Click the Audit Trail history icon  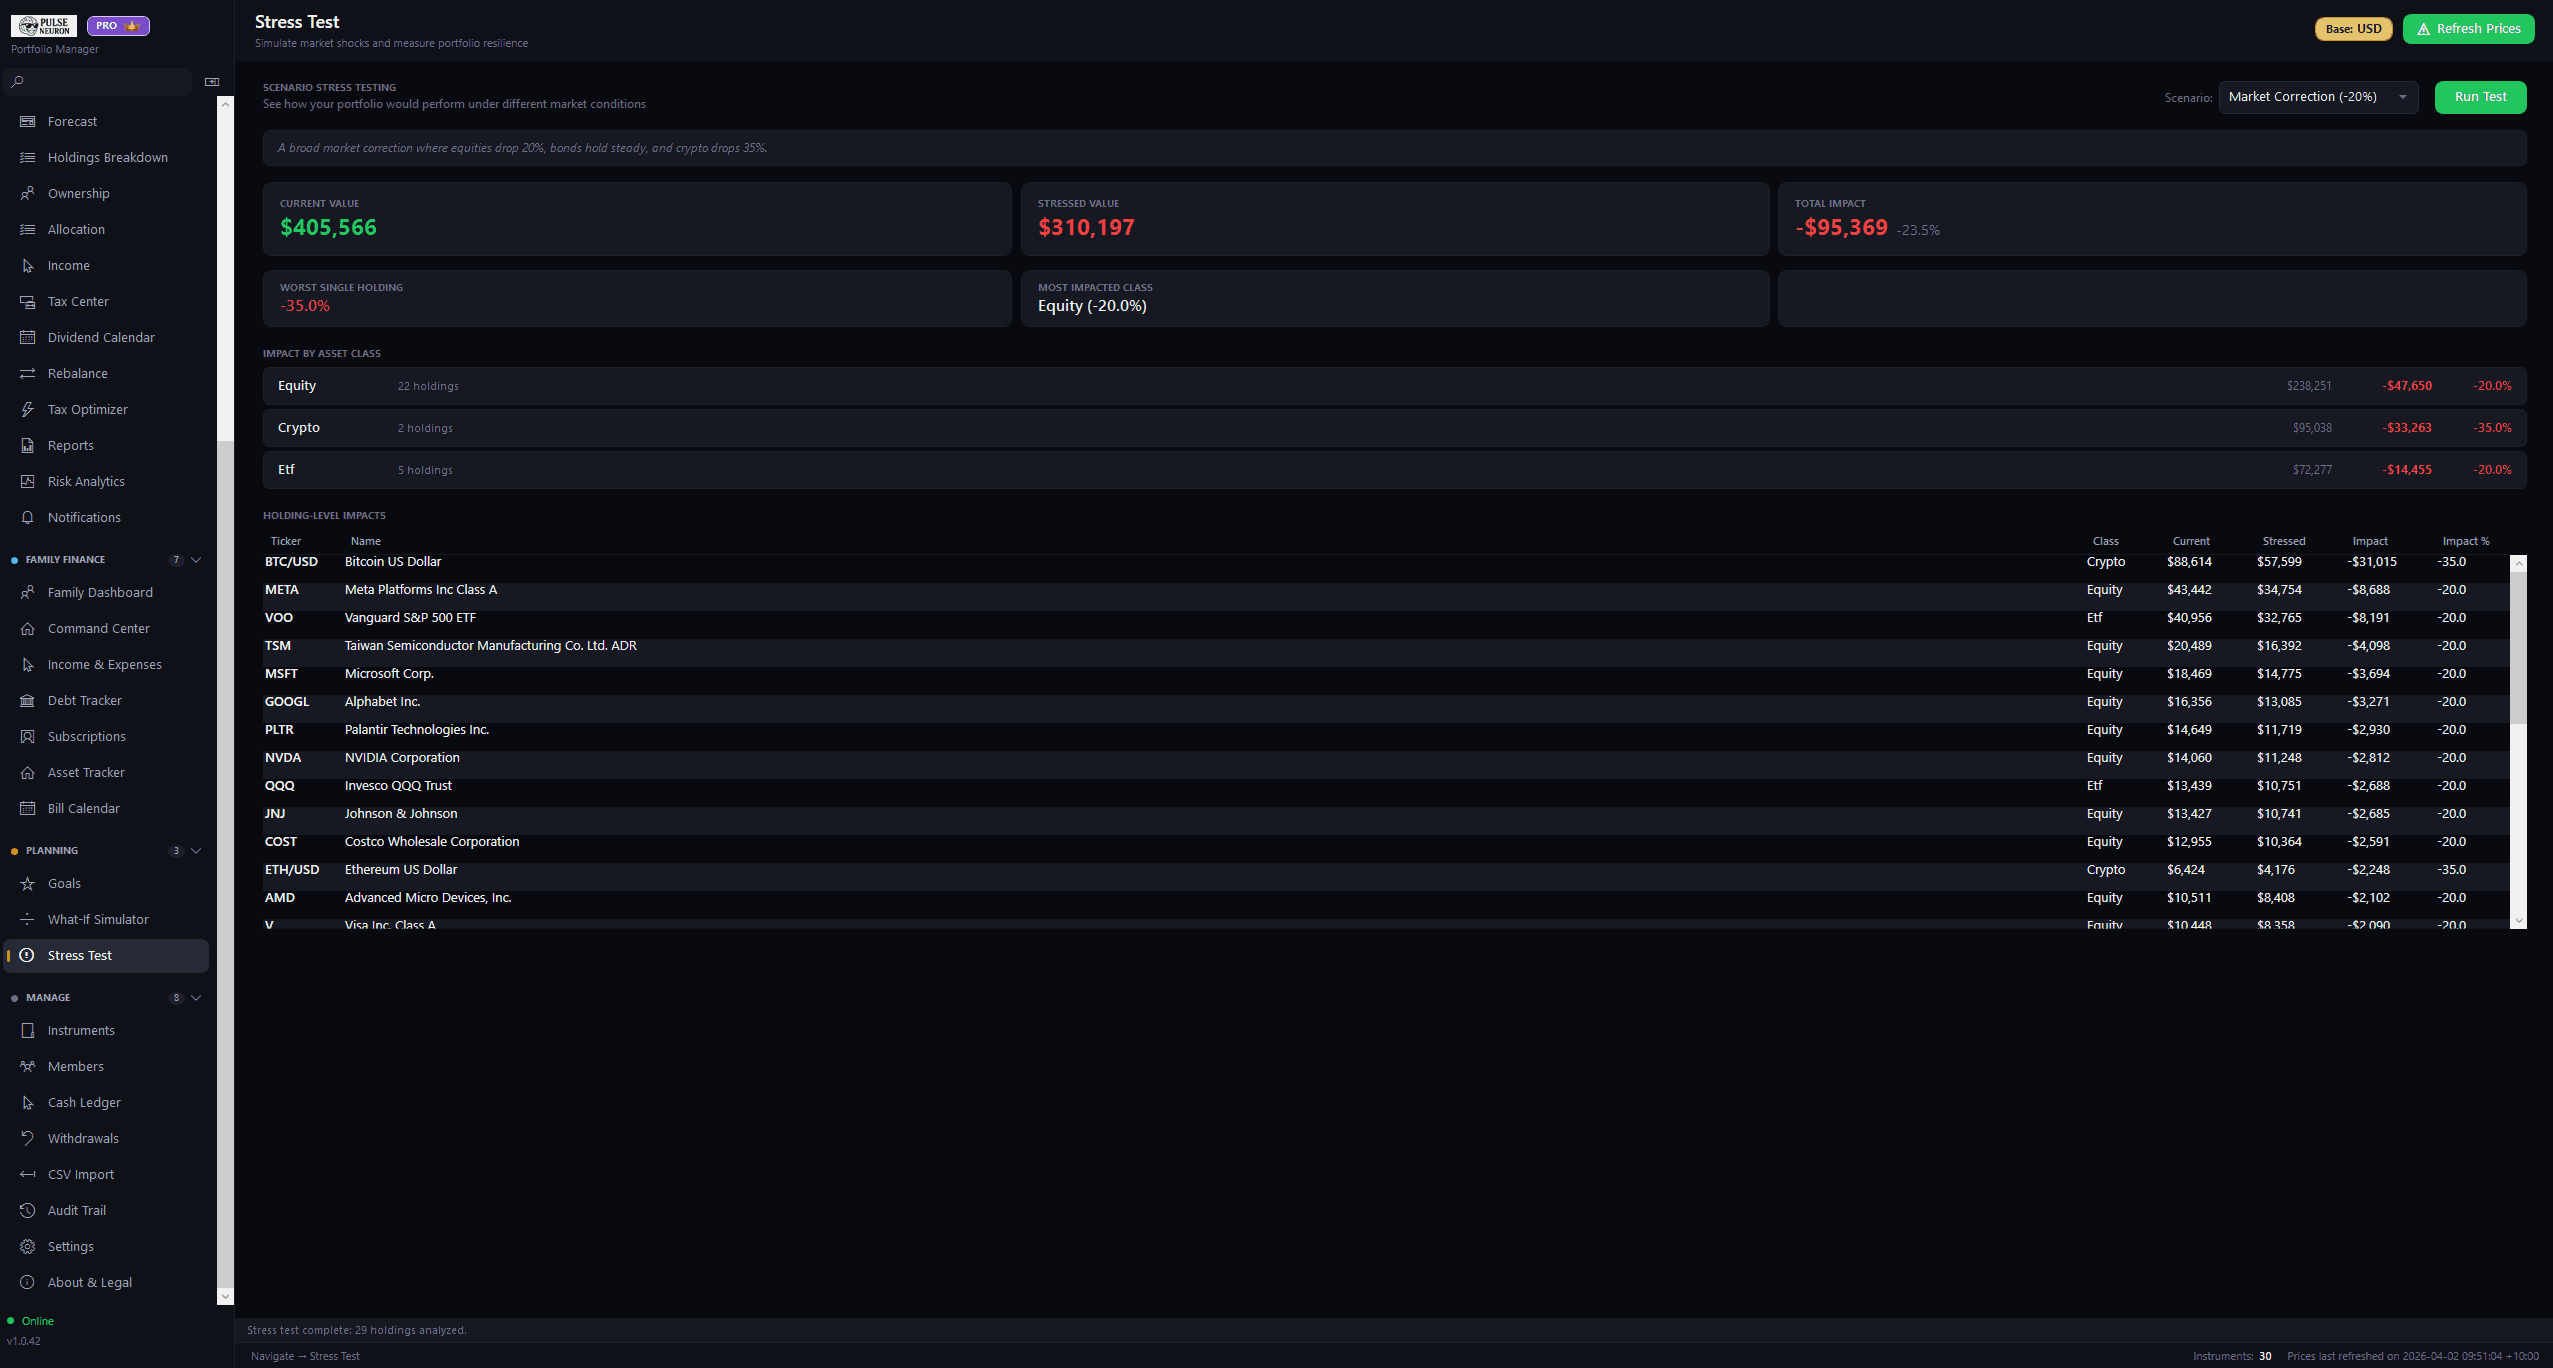tap(28, 1210)
